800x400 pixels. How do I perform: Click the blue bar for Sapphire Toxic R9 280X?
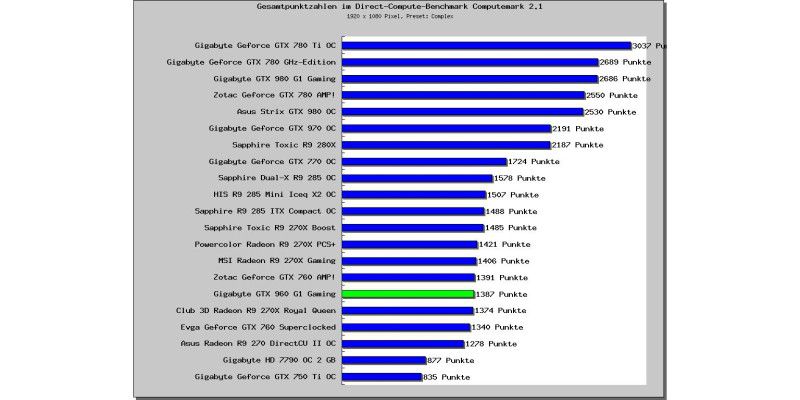pos(446,145)
